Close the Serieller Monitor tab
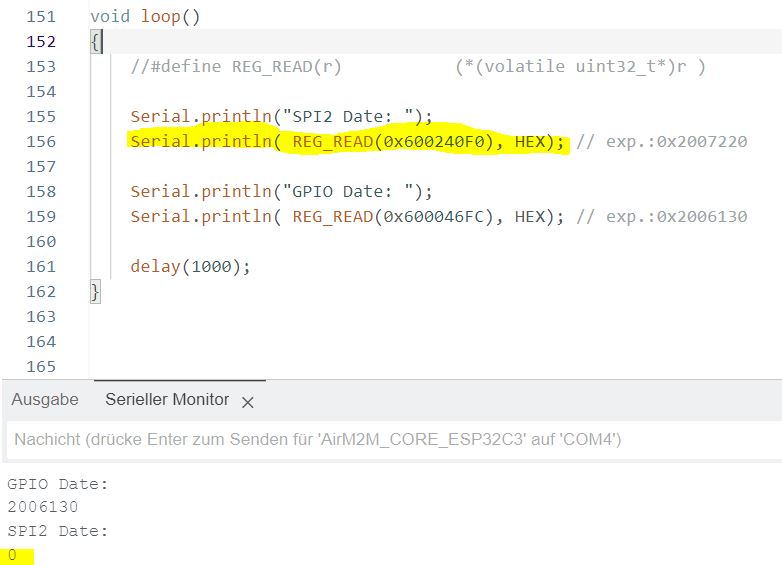782x565 pixels. pos(248,402)
